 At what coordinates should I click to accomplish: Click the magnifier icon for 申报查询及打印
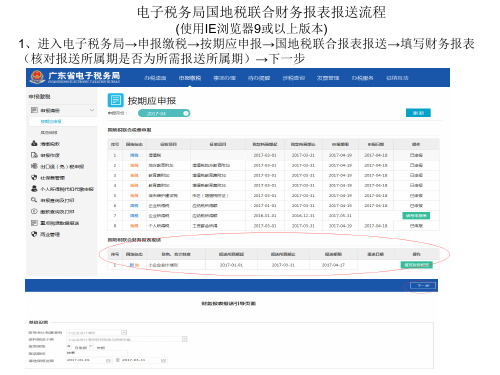(x=34, y=200)
